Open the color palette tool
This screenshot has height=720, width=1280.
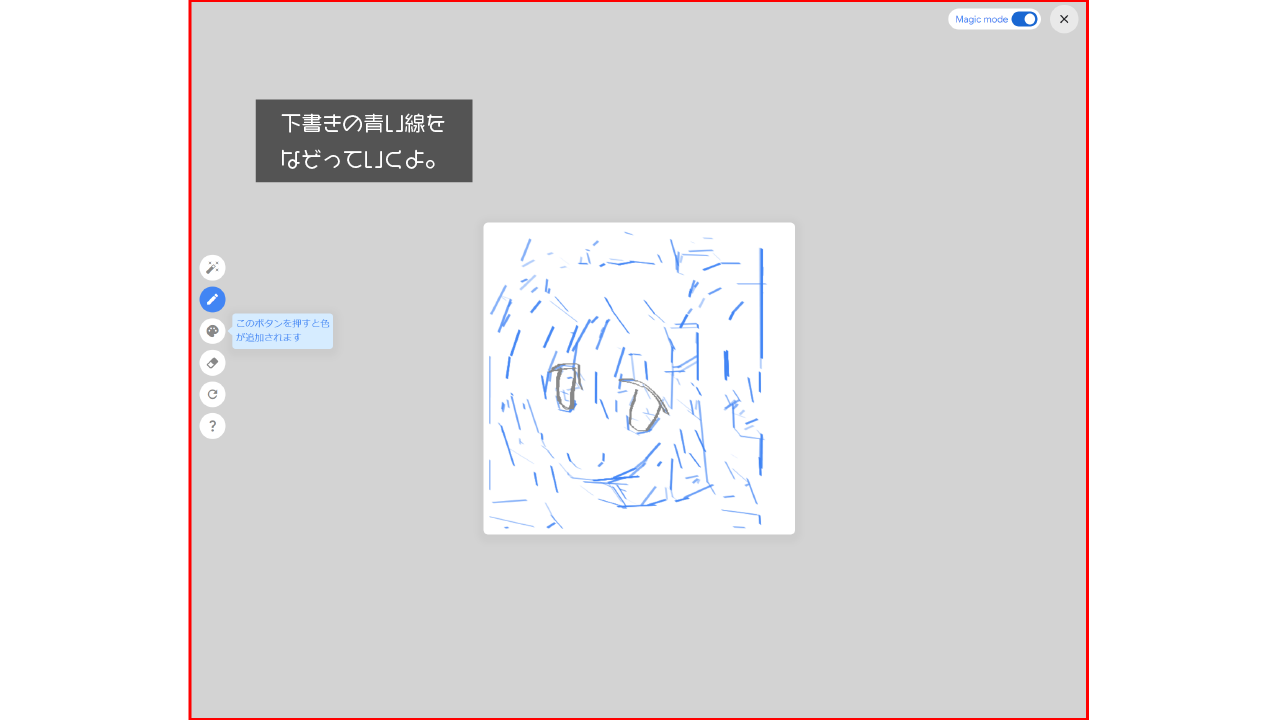212,331
